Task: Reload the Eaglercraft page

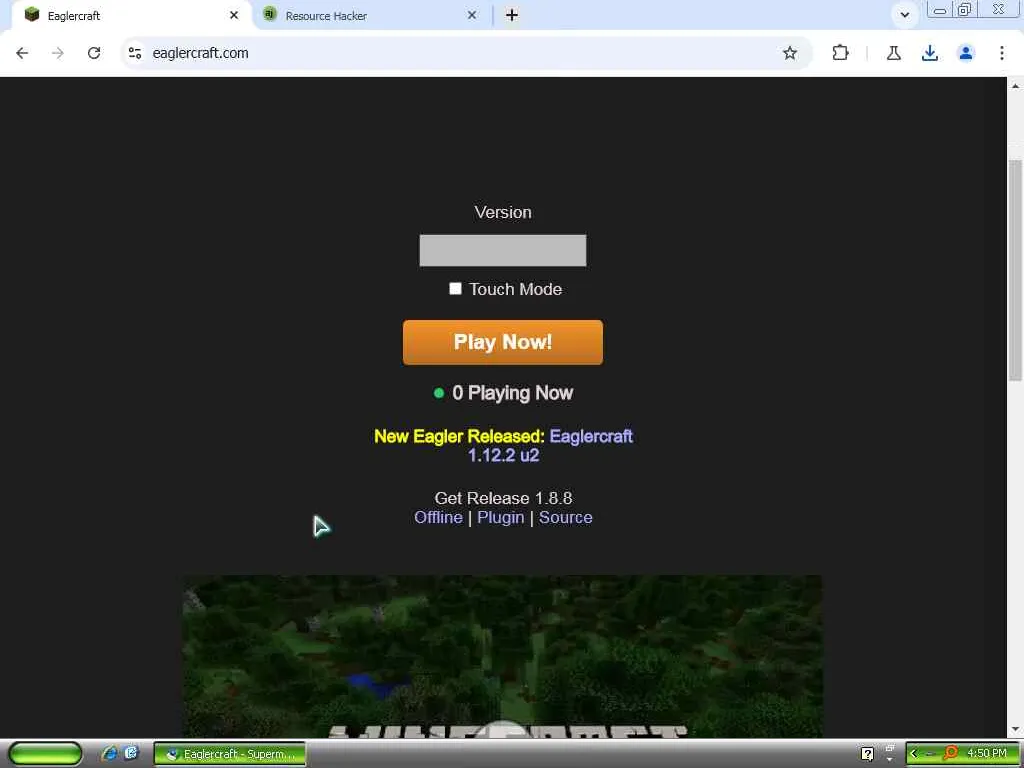Action: click(94, 53)
